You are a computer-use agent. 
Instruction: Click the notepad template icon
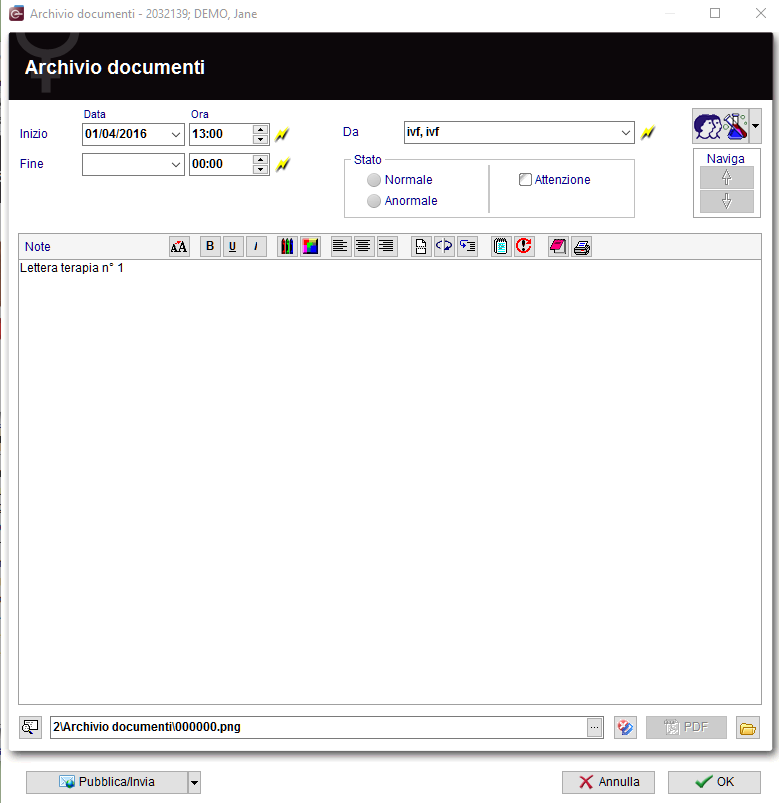(x=501, y=246)
